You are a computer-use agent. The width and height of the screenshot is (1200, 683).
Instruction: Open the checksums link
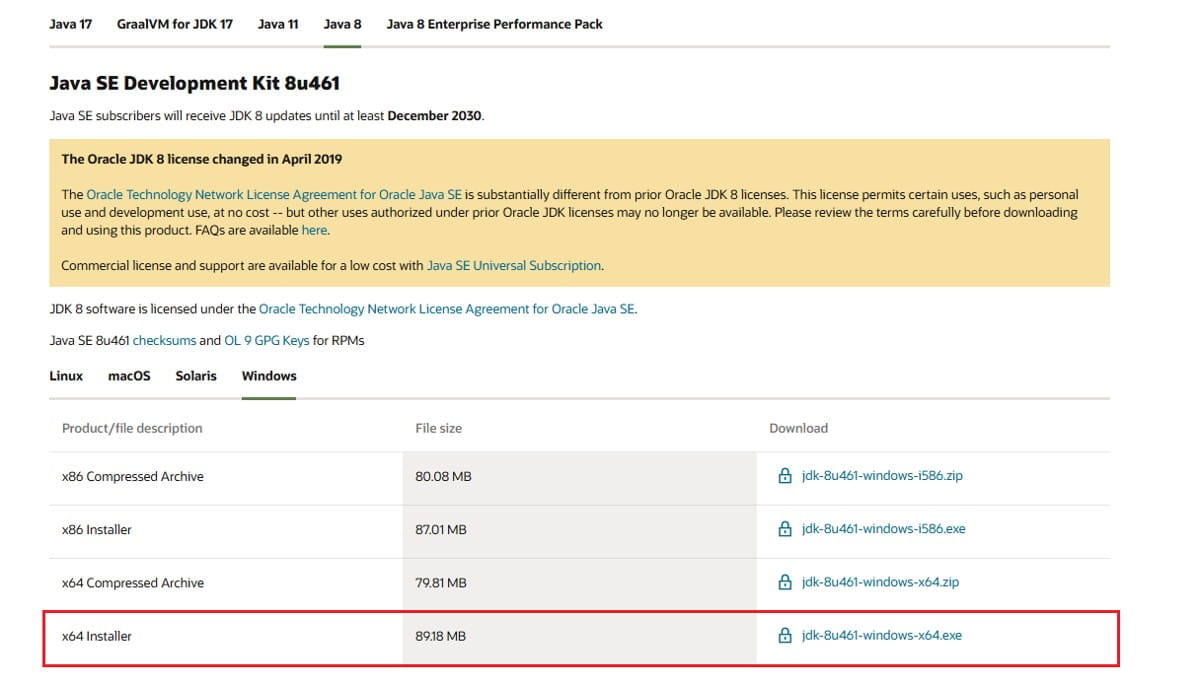(164, 340)
